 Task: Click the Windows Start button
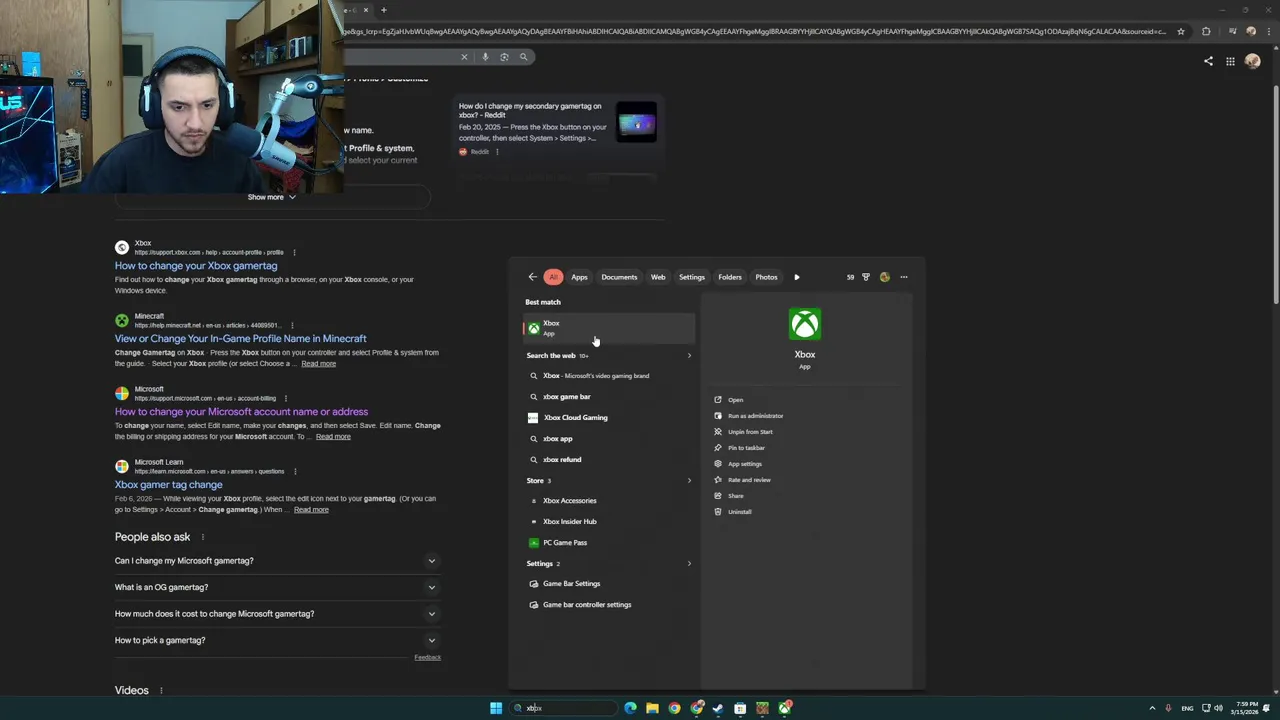[496, 708]
